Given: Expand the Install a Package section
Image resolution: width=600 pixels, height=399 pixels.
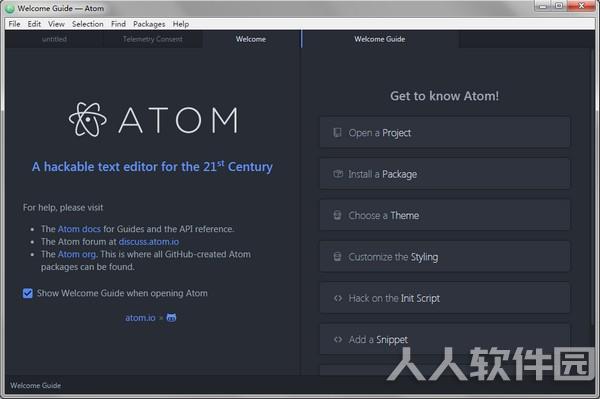Looking at the screenshot, I should (445, 174).
